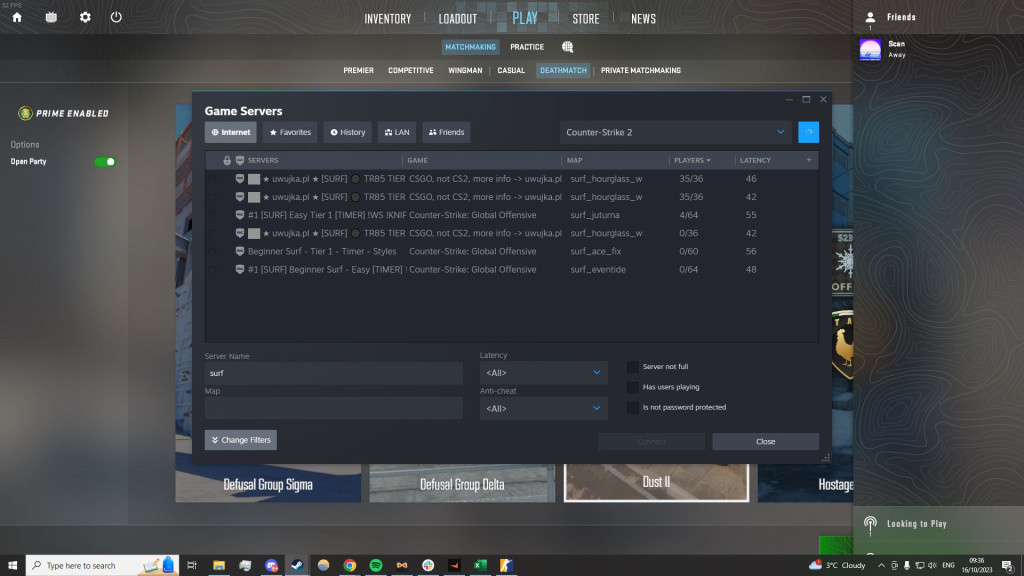Image resolution: width=1024 pixels, height=576 pixels.
Task: Select Competitive game mode
Action: tap(411, 71)
